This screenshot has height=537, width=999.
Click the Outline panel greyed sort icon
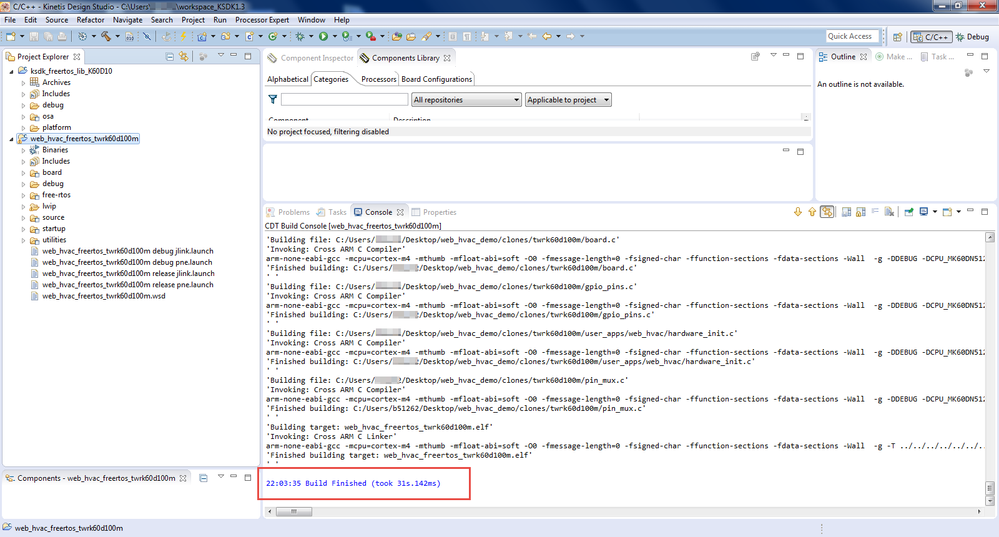click(968, 73)
